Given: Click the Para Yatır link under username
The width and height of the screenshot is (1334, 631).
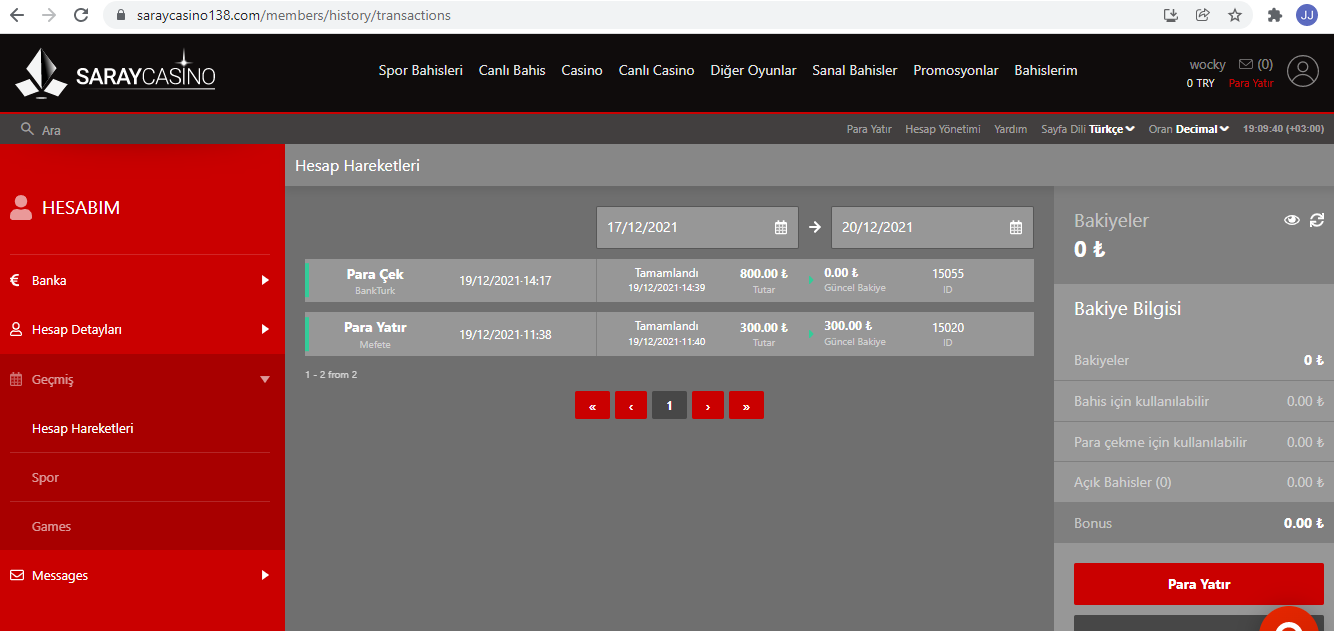Looking at the screenshot, I should tap(1251, 83).
